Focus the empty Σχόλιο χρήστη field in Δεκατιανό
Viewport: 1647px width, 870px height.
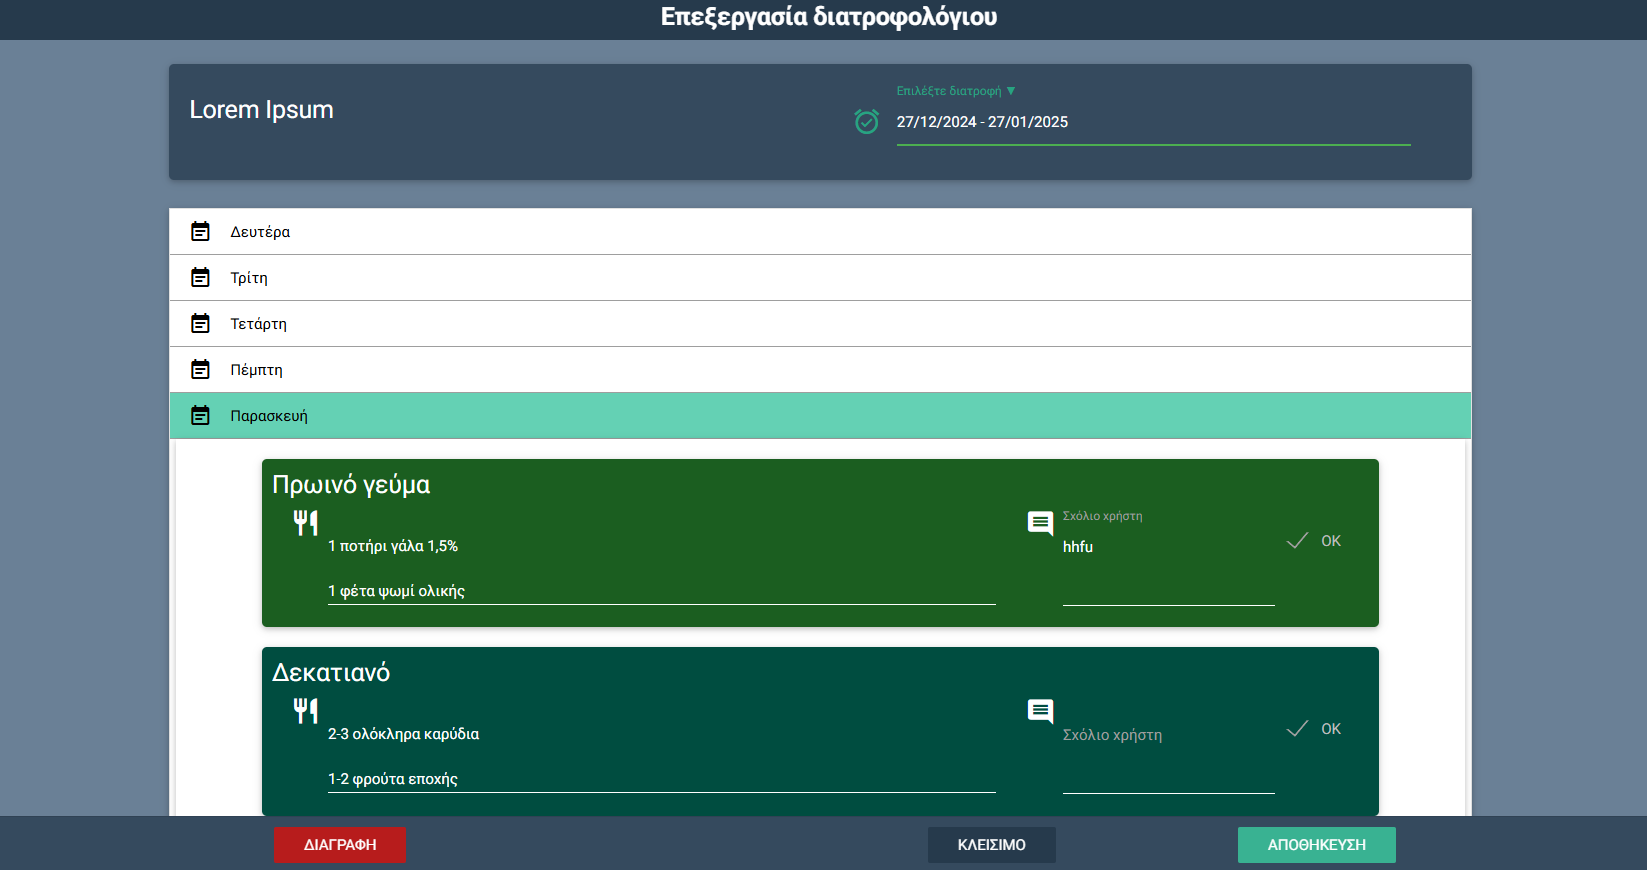1169,756
